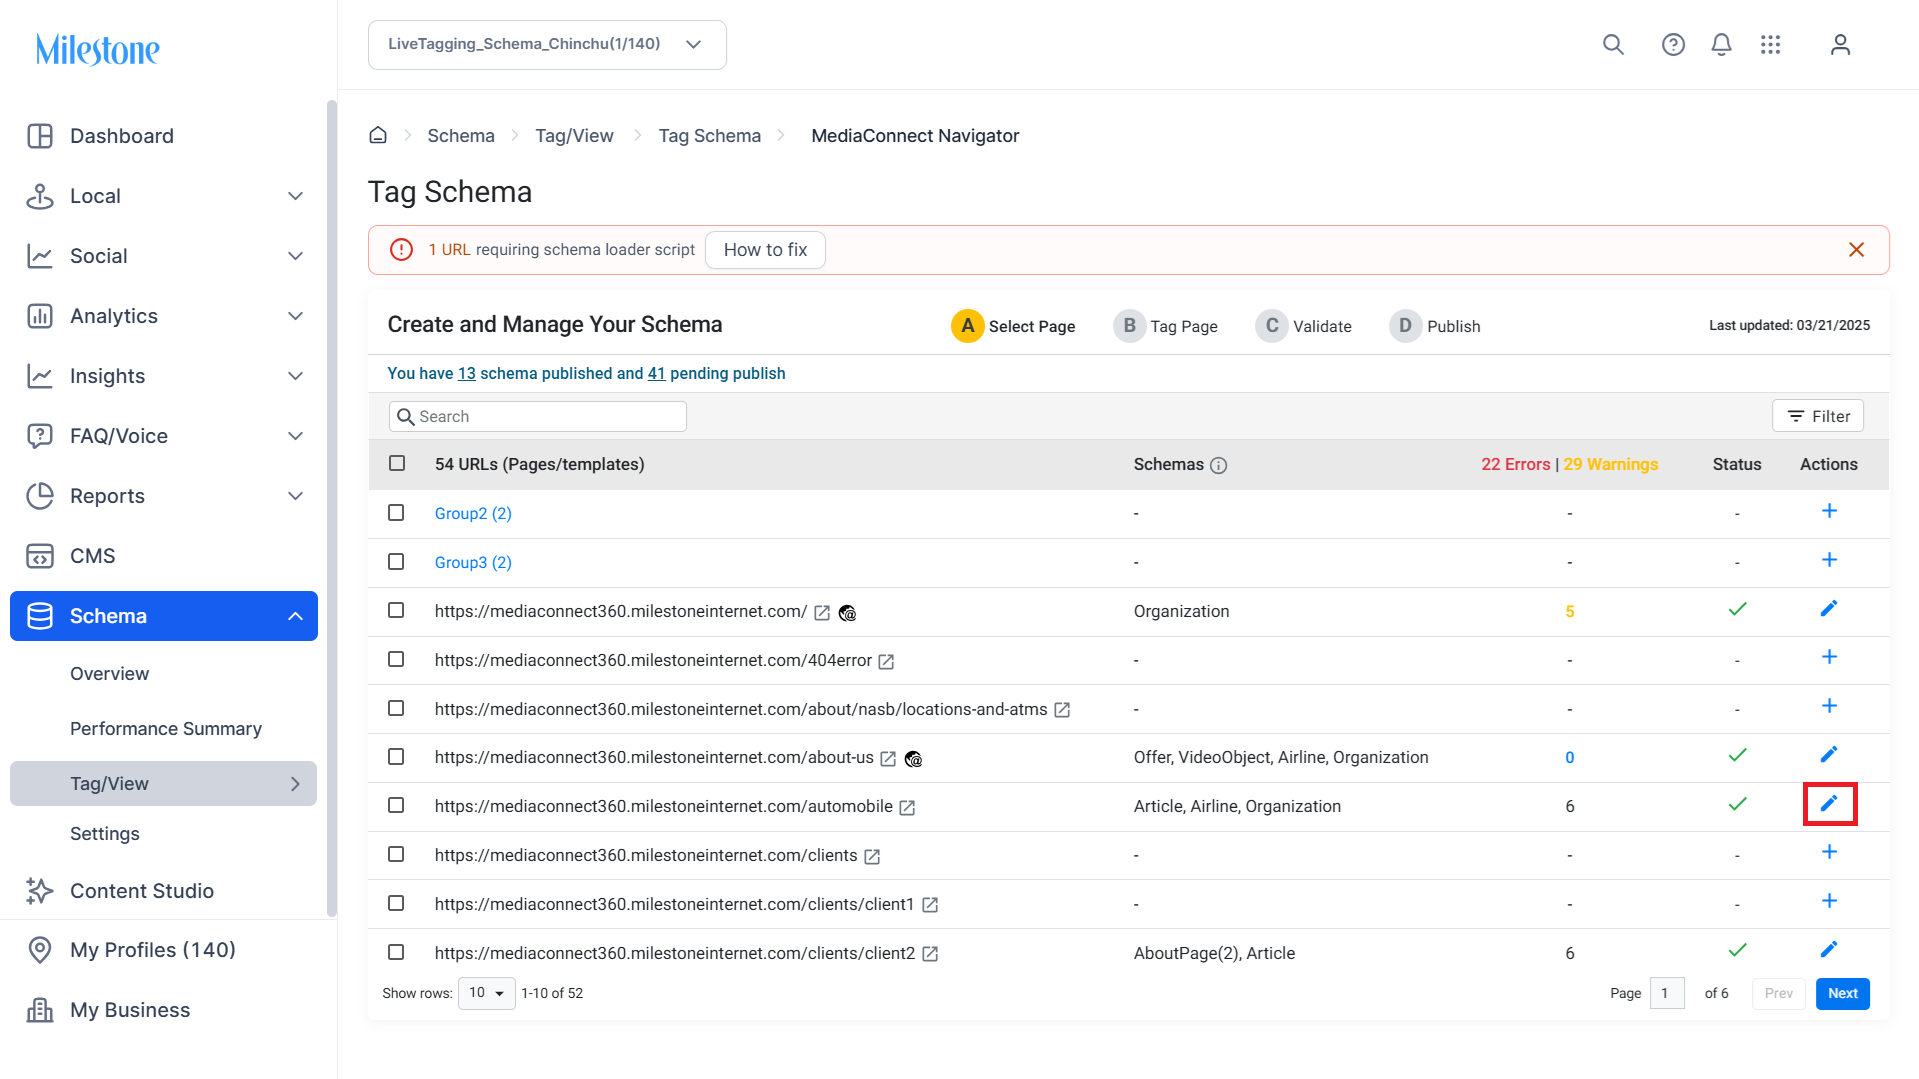Select the clients/client2 row checkbox
The height and width of the screenshot is (1079, 1919).
[x=396, y=953]
